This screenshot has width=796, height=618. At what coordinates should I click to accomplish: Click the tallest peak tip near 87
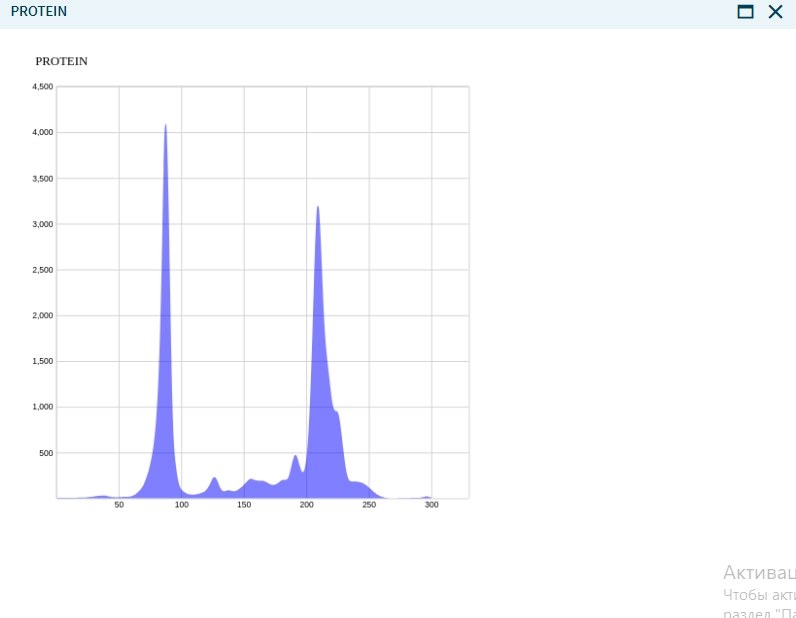pos(165,125)
